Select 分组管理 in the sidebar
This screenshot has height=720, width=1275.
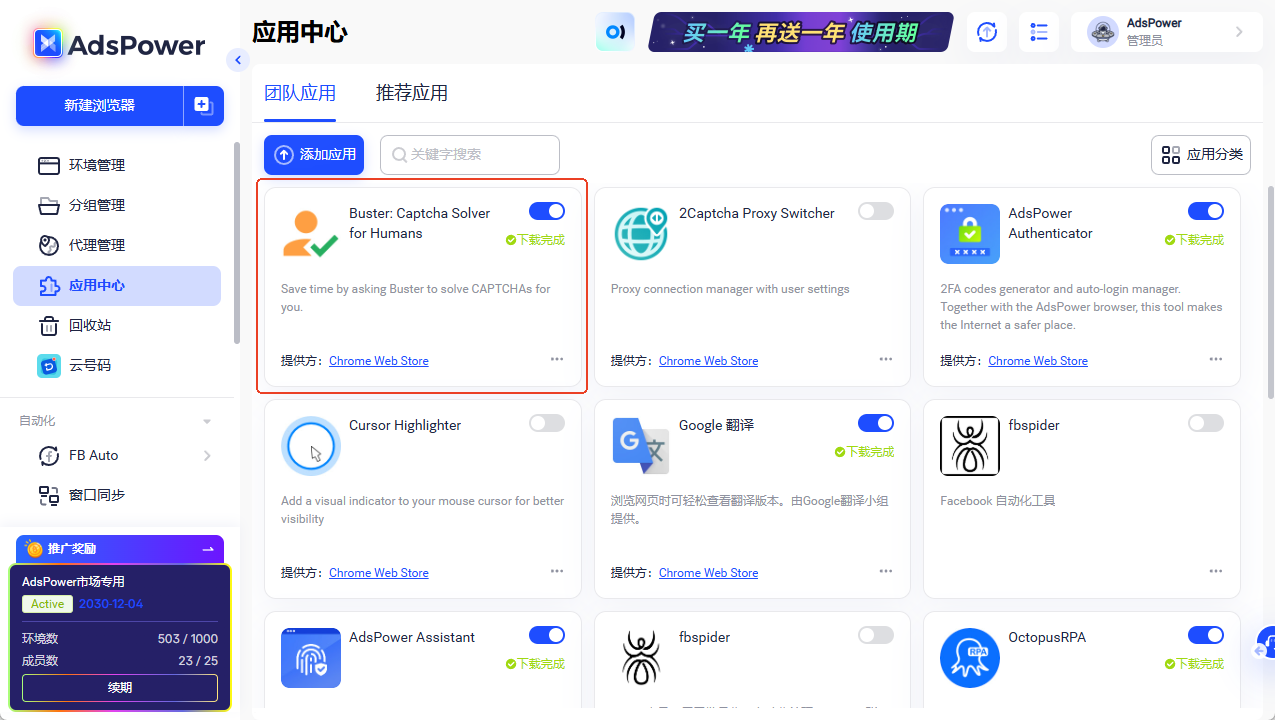[95, 205]
